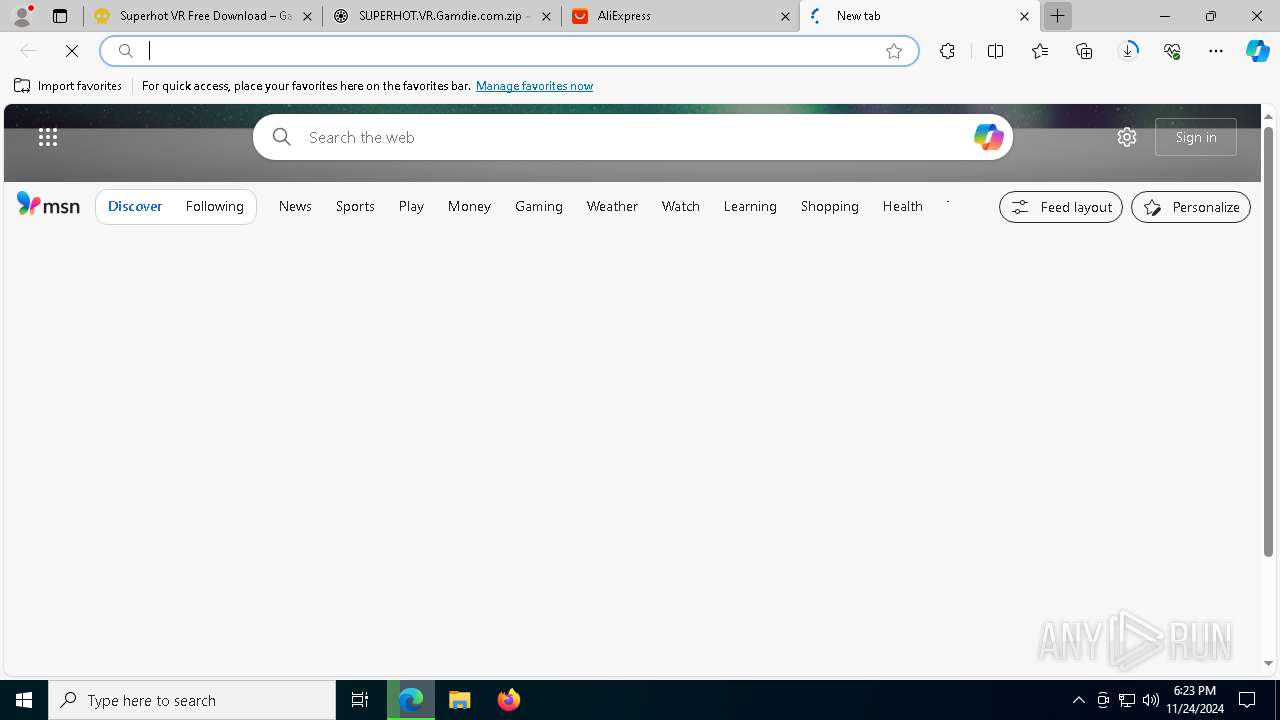Open Settings and more ellipsis menu
This screenshot has height=720, width=1280.
point(1216,51)
